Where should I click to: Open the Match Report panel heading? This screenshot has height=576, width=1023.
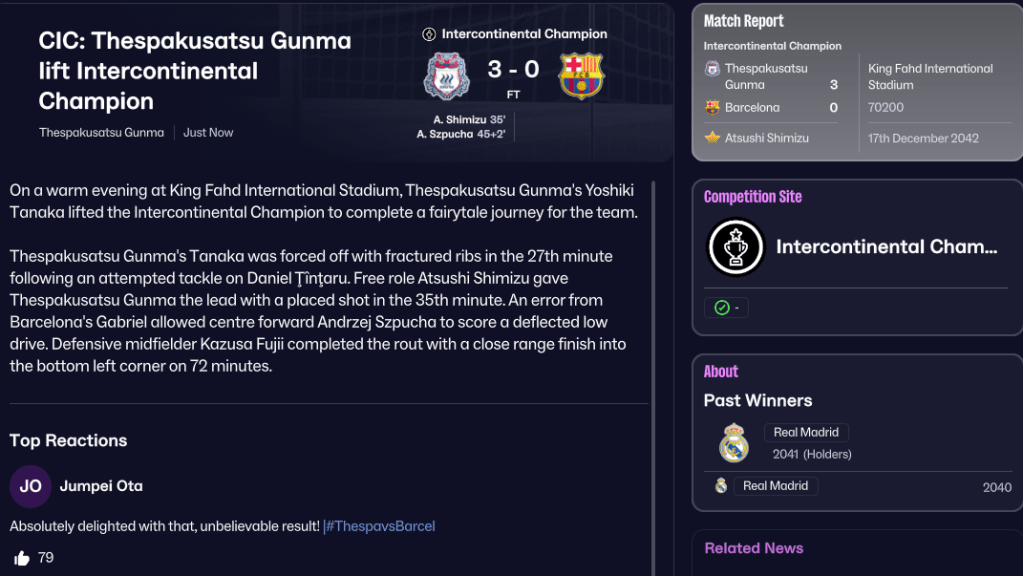click(743, 21)
